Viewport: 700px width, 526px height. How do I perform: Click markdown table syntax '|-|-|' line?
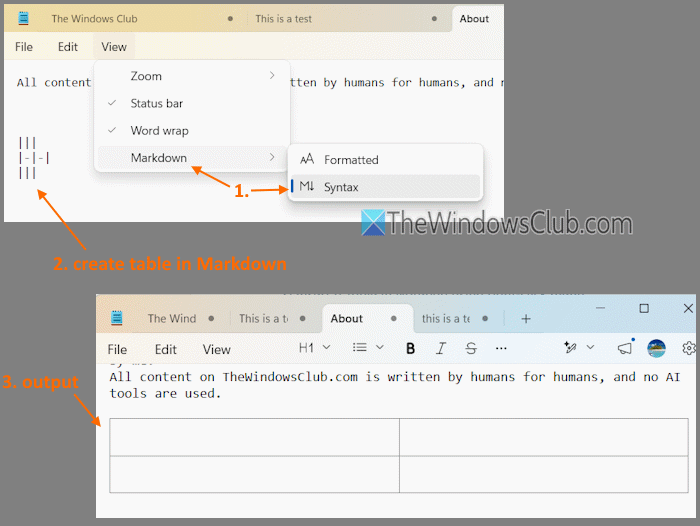34,158
